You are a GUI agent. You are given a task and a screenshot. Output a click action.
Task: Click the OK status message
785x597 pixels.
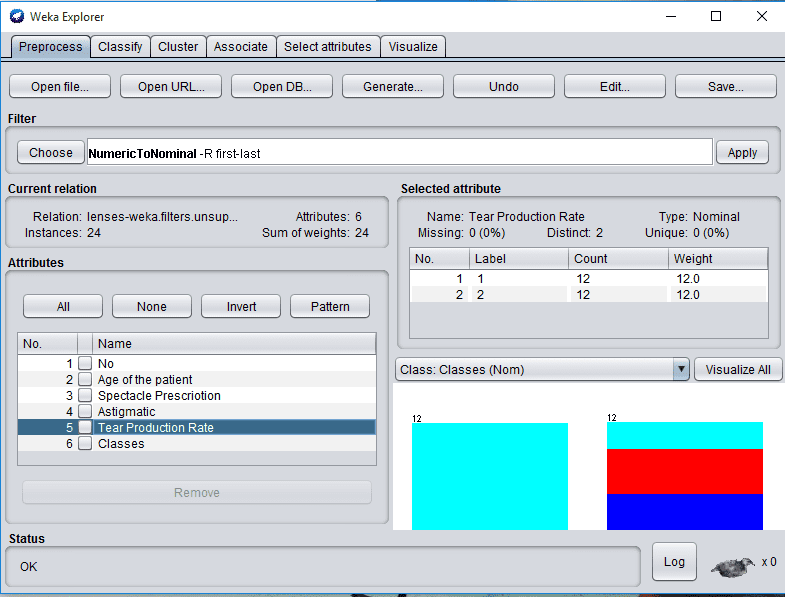[x=29, y=566]
